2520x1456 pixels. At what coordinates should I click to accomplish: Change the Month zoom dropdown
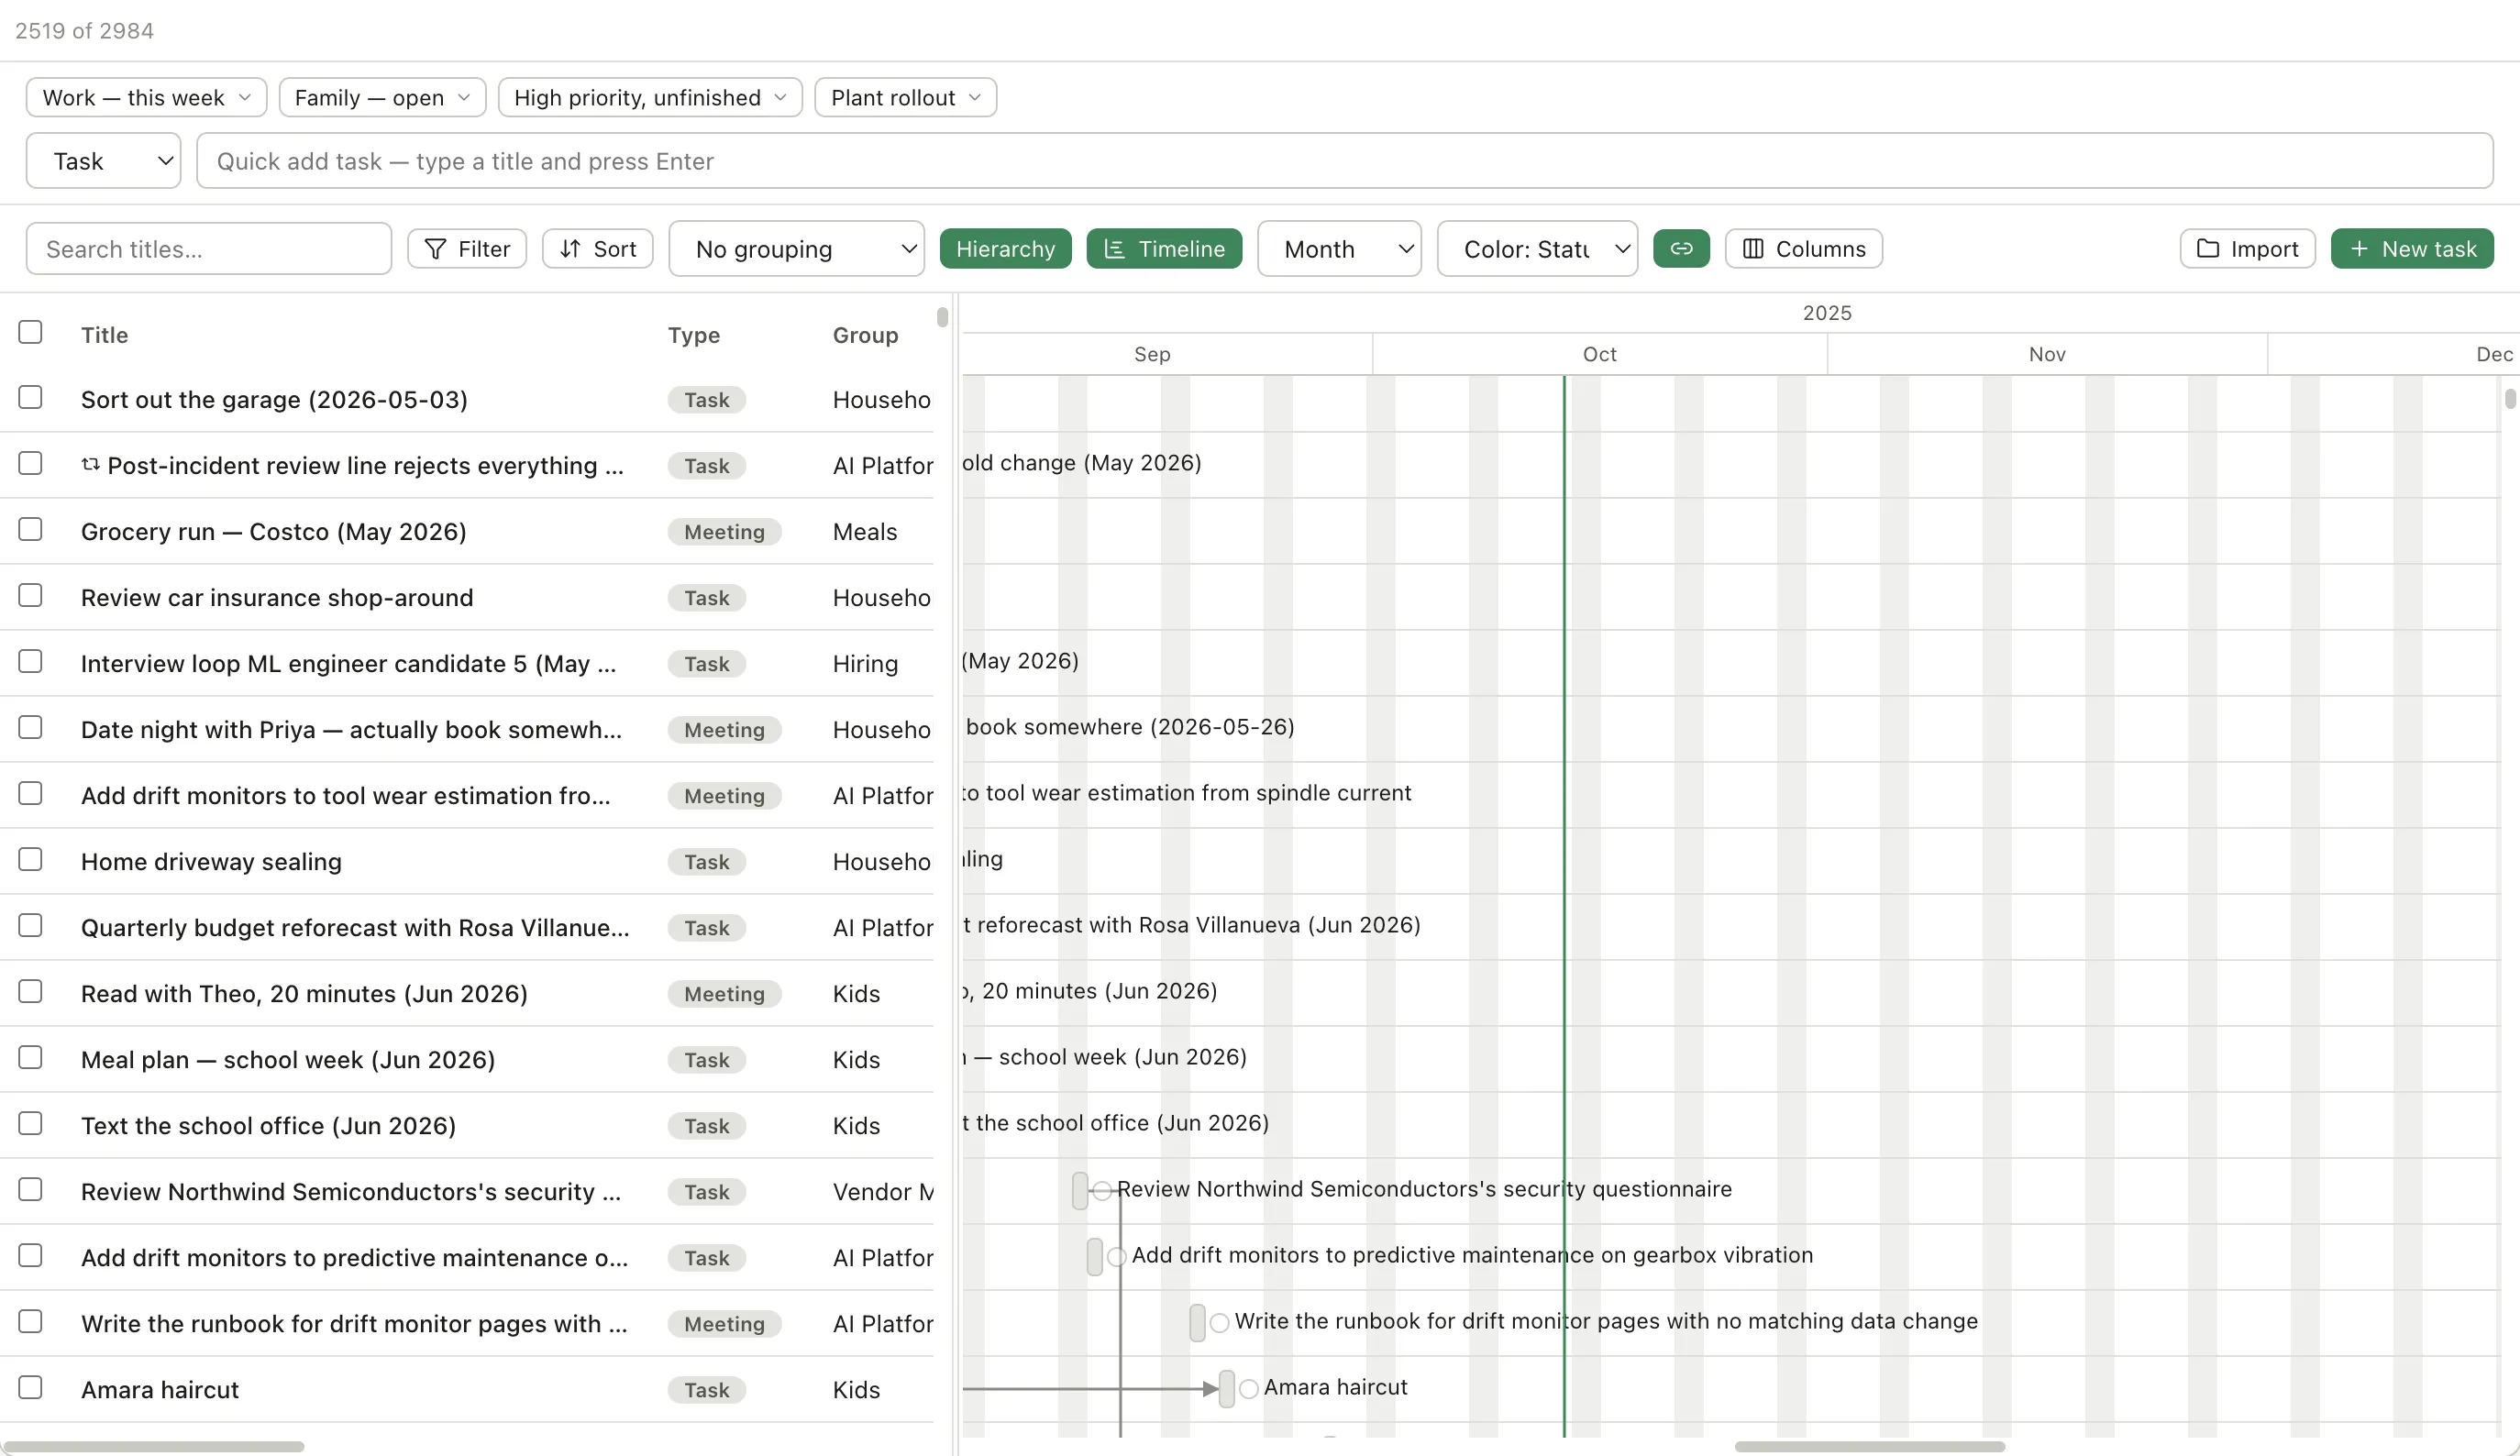(x=1339, y=249)
